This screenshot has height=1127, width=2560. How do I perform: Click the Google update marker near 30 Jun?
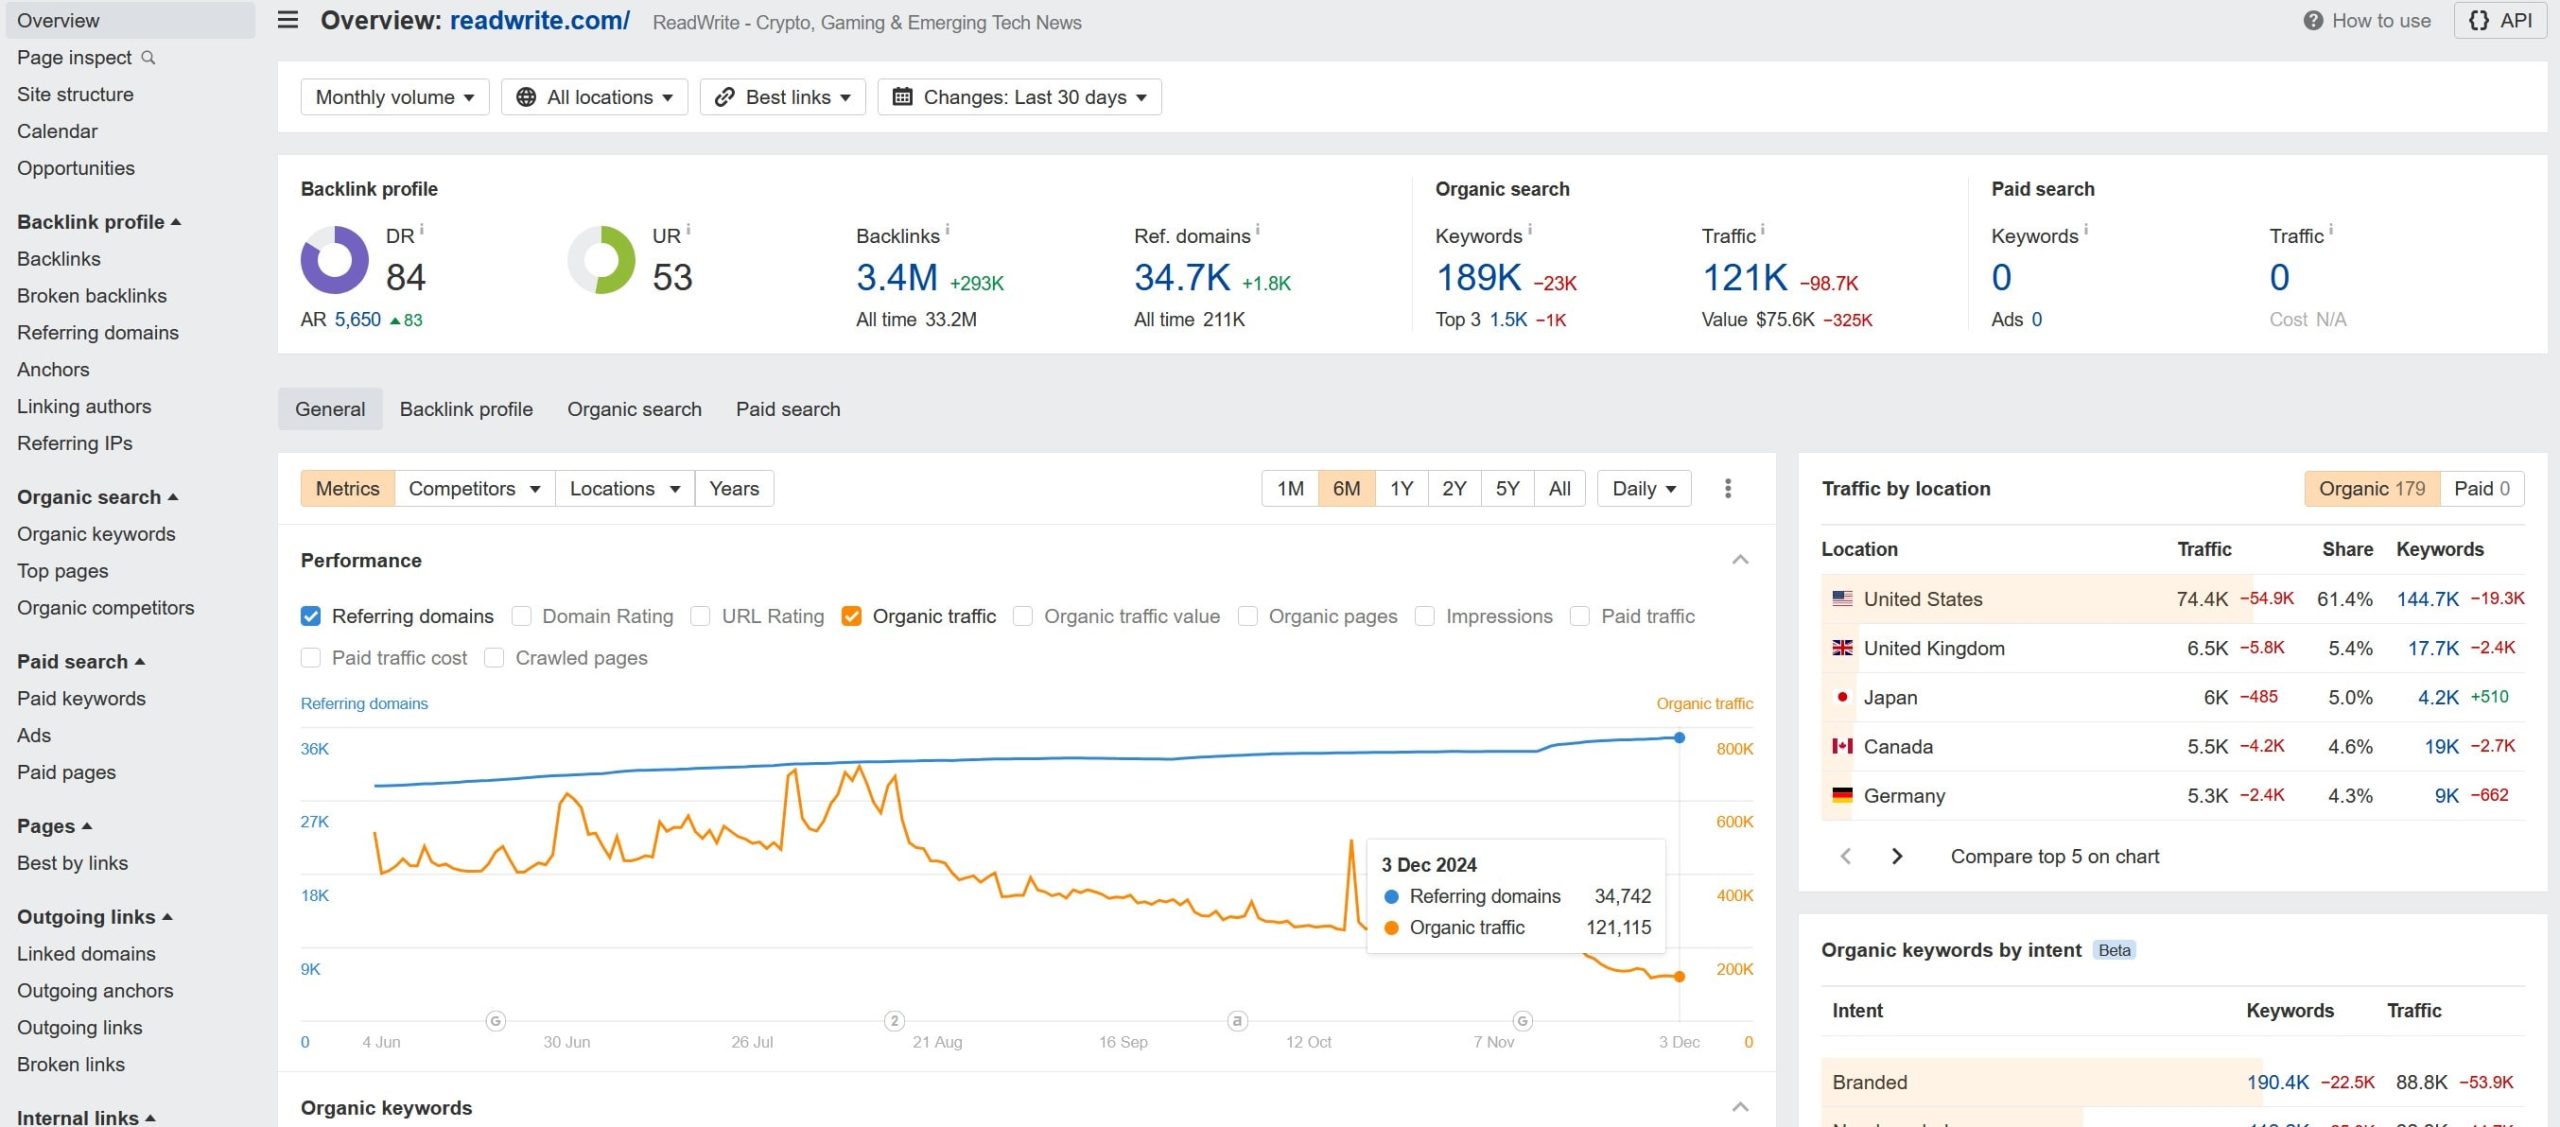tap(496, 1021)
